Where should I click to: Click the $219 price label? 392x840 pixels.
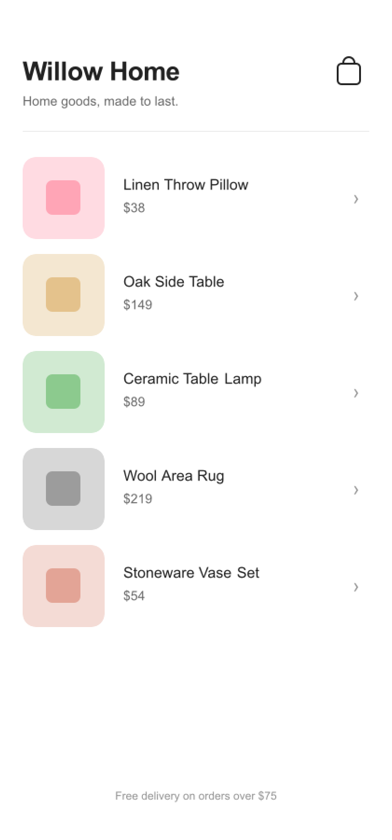pos(138,499)
